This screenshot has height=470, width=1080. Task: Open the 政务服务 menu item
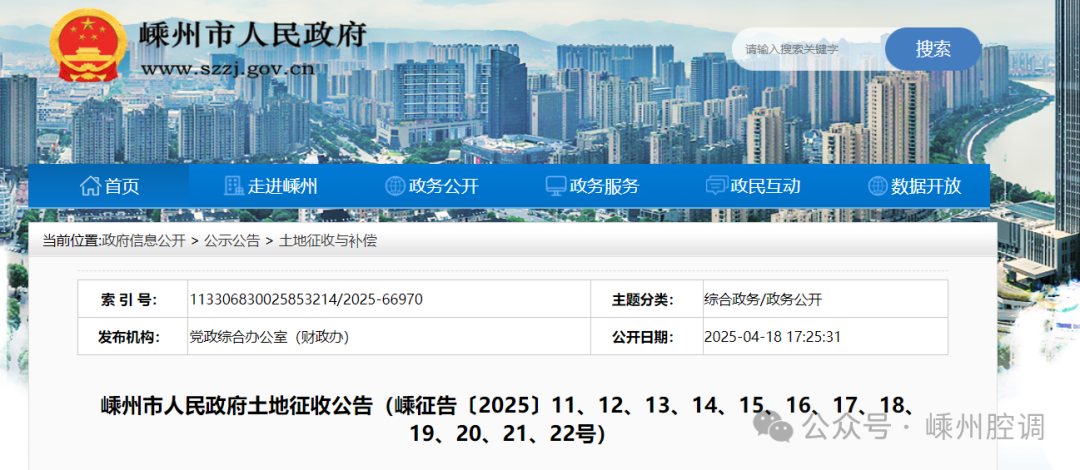click(592, 185)
